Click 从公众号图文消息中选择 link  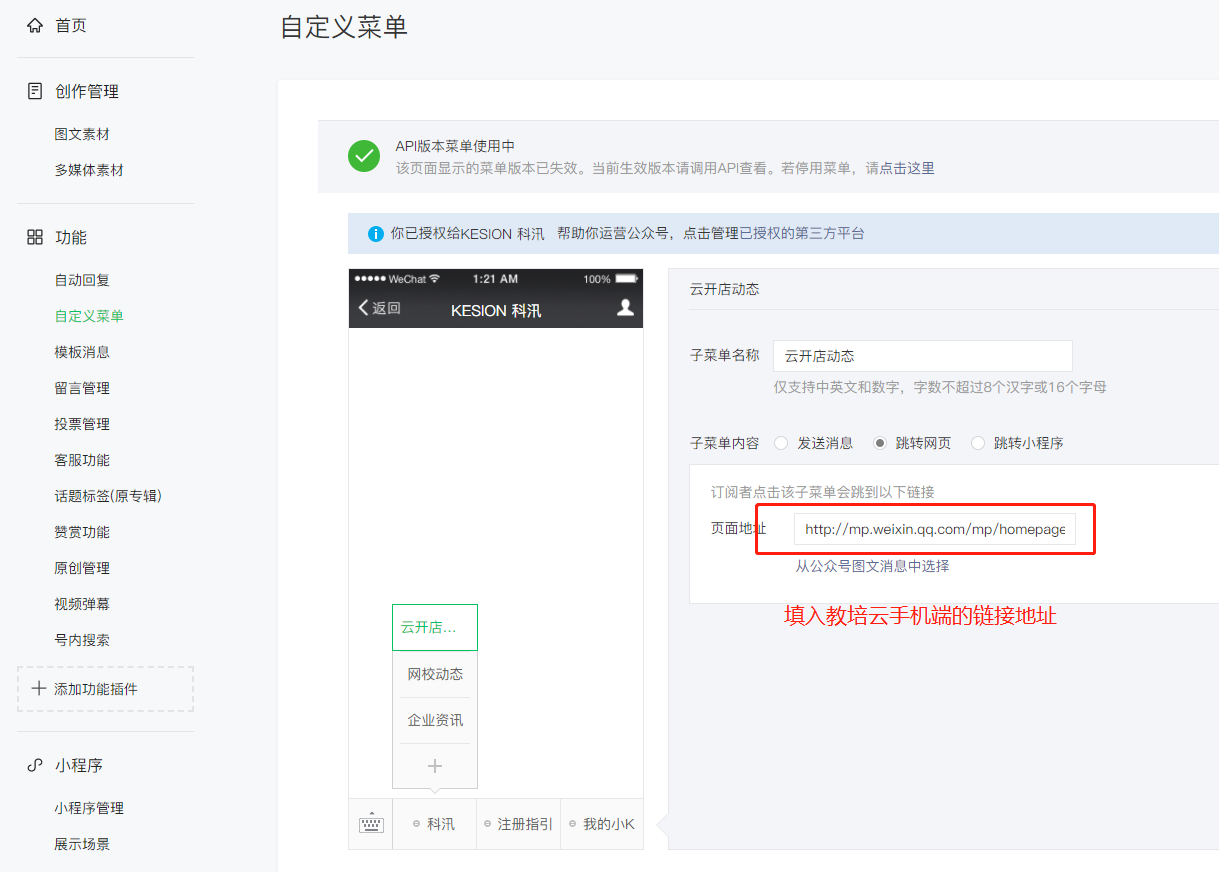[872, 566]
